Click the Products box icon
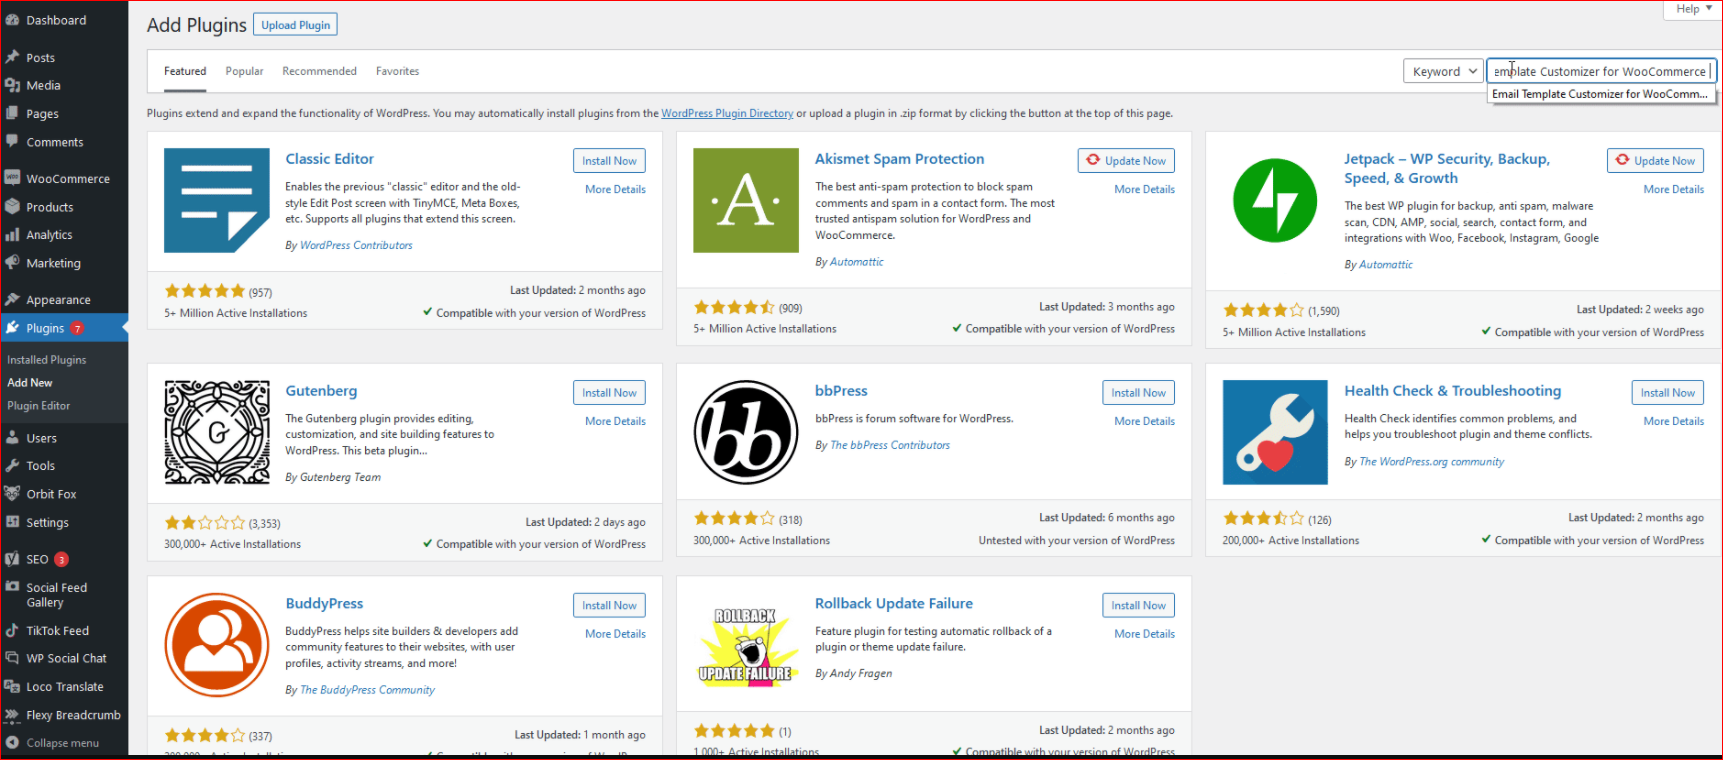 click(12, 207)
